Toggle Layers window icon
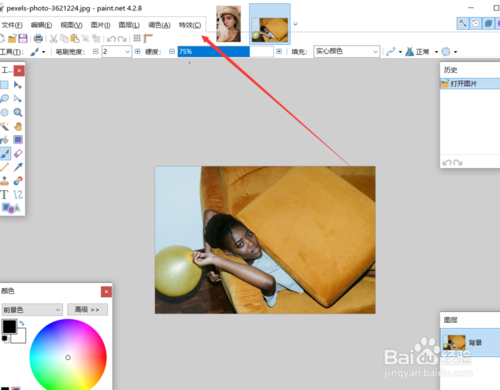The image size is (500, 390). coord(488,23)
